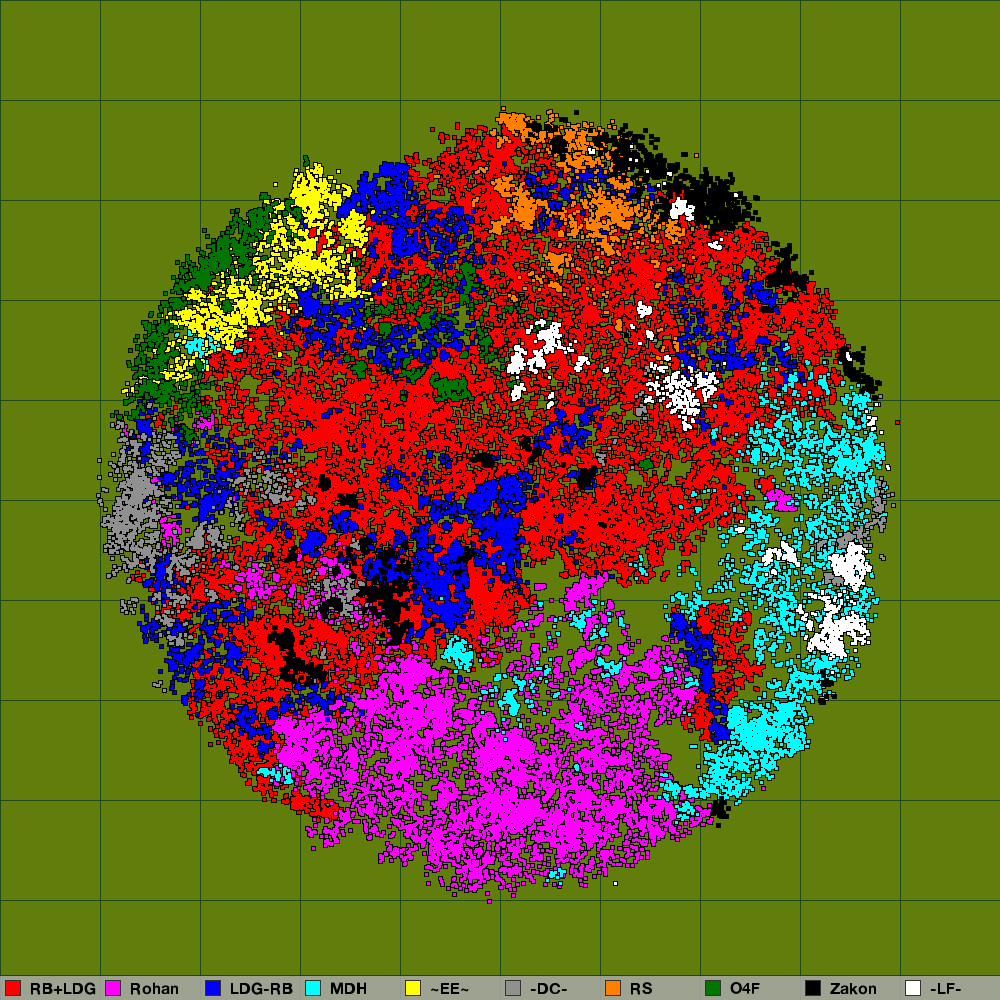Select the -LF- legend label

pyautogui.click(x=945, y=989)
